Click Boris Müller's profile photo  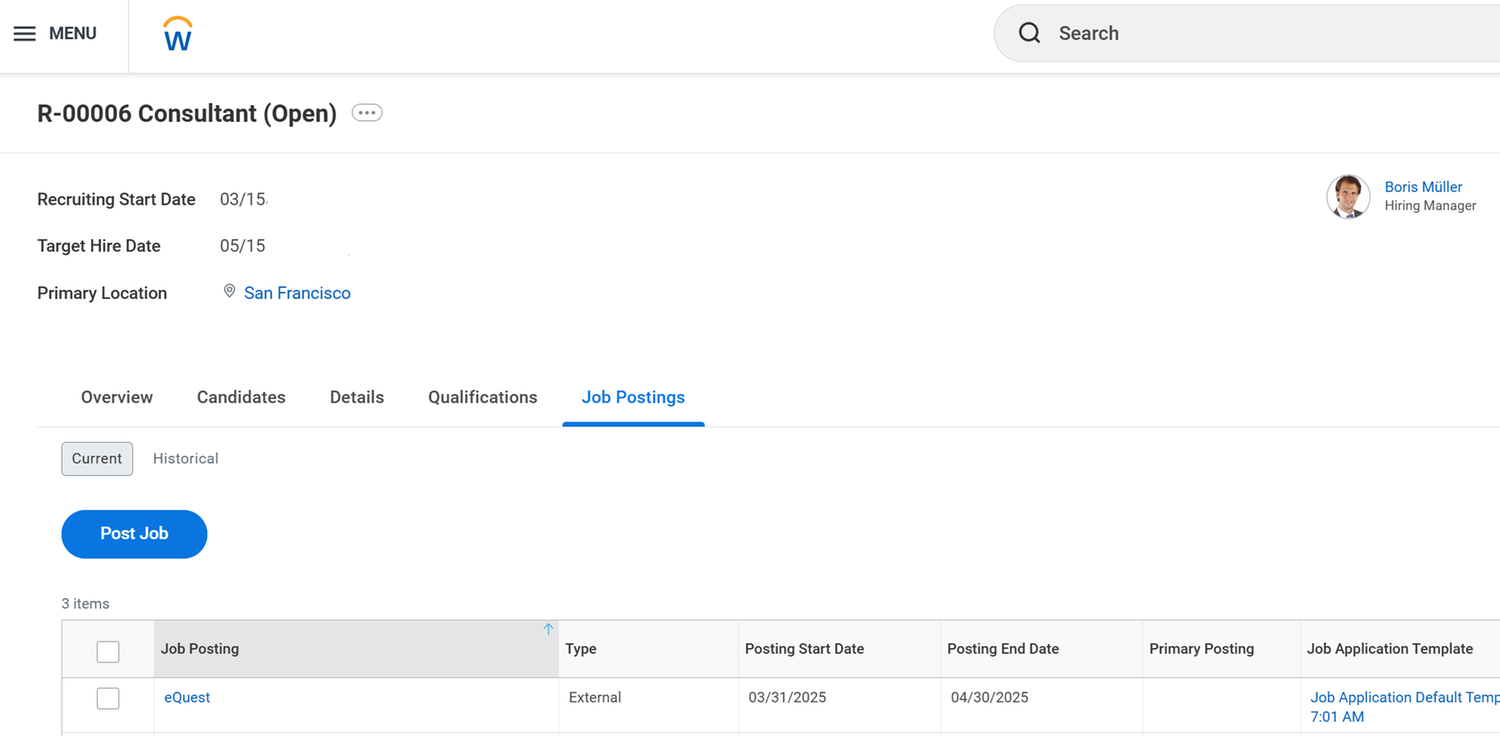1348,196
